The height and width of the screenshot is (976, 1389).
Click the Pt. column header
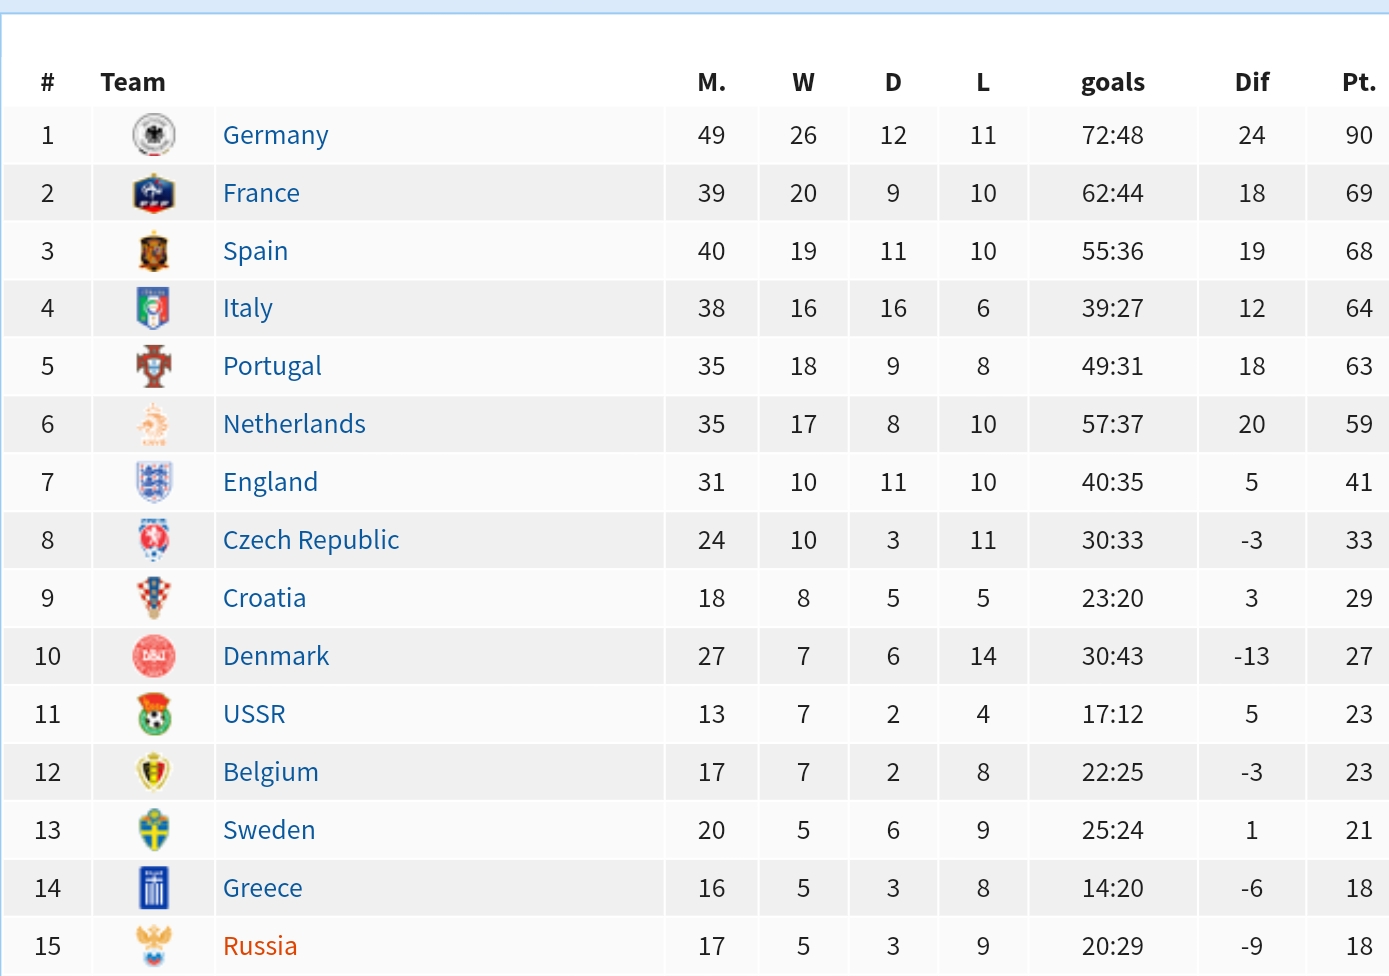1358,82
